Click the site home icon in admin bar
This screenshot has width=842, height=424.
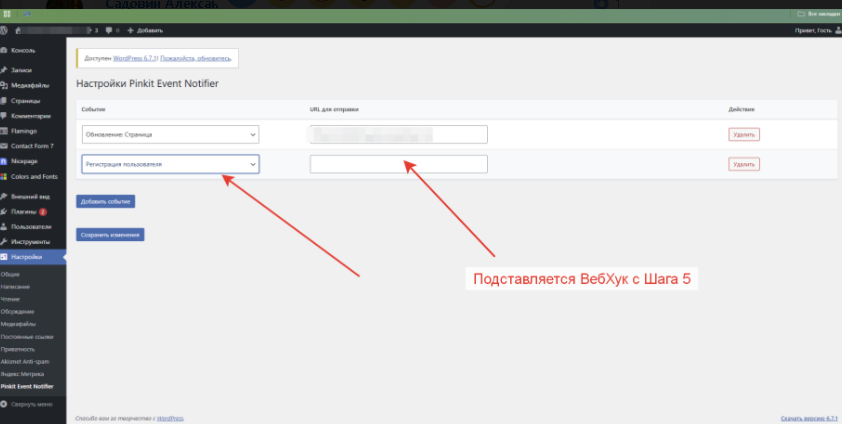click(x=18, y=31)
